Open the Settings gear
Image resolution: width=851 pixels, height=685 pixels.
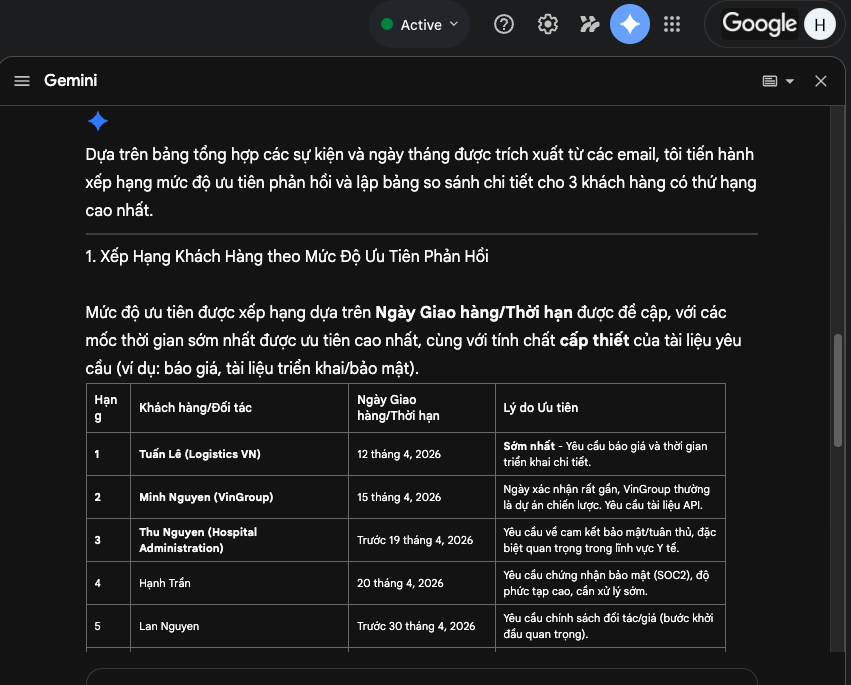(547, 24)
